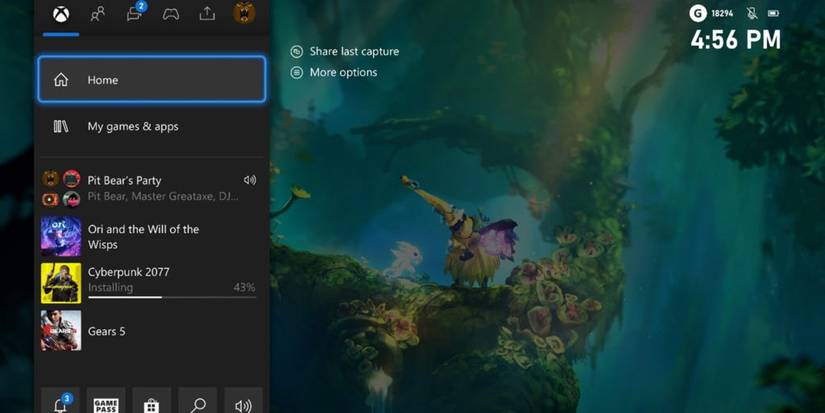
Task: Open the Capture & share tab
Action: click(207, 14)
